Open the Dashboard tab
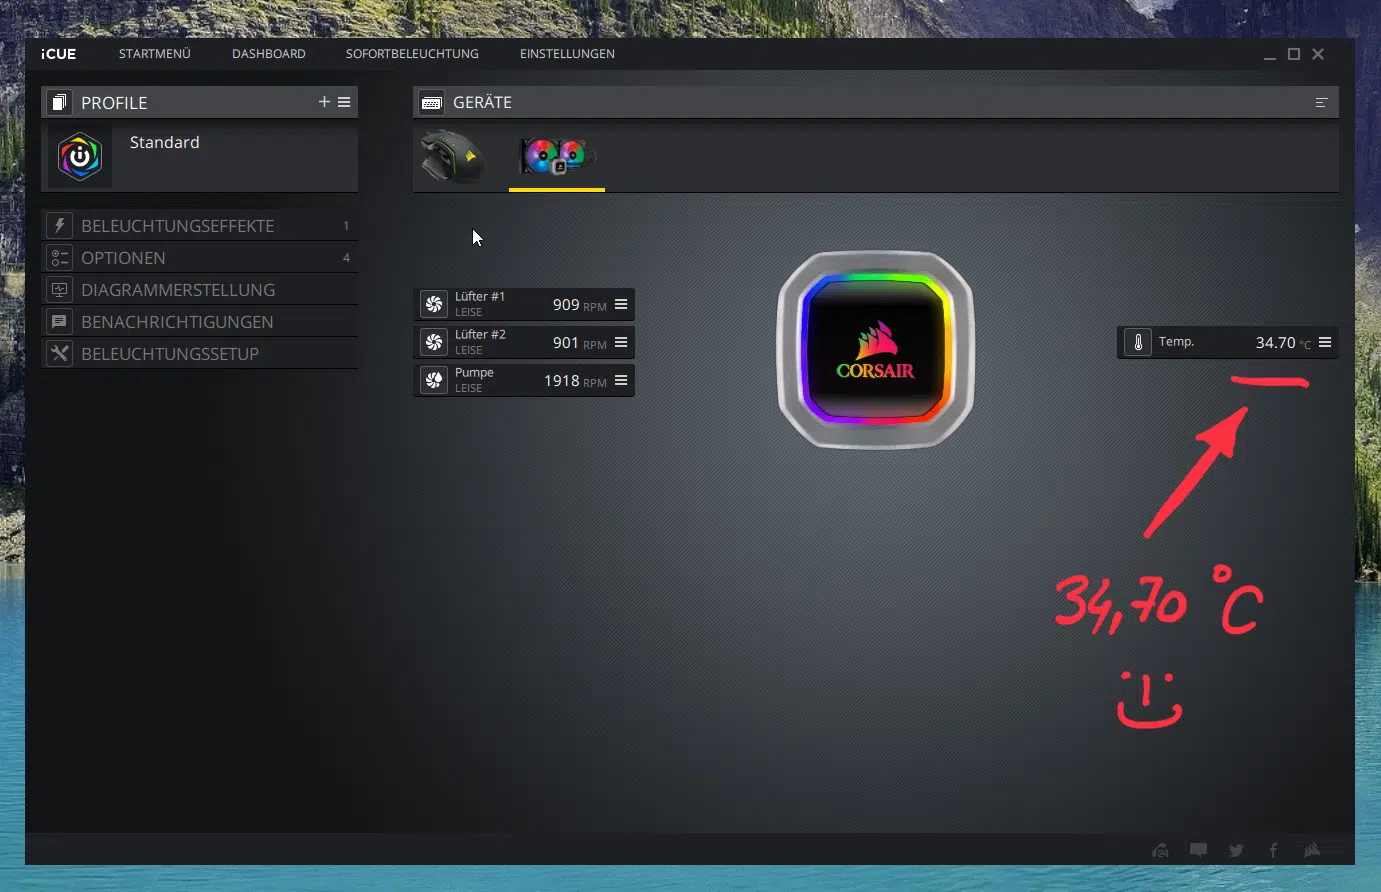The image size is (1381, 892). tap(269, 54)
